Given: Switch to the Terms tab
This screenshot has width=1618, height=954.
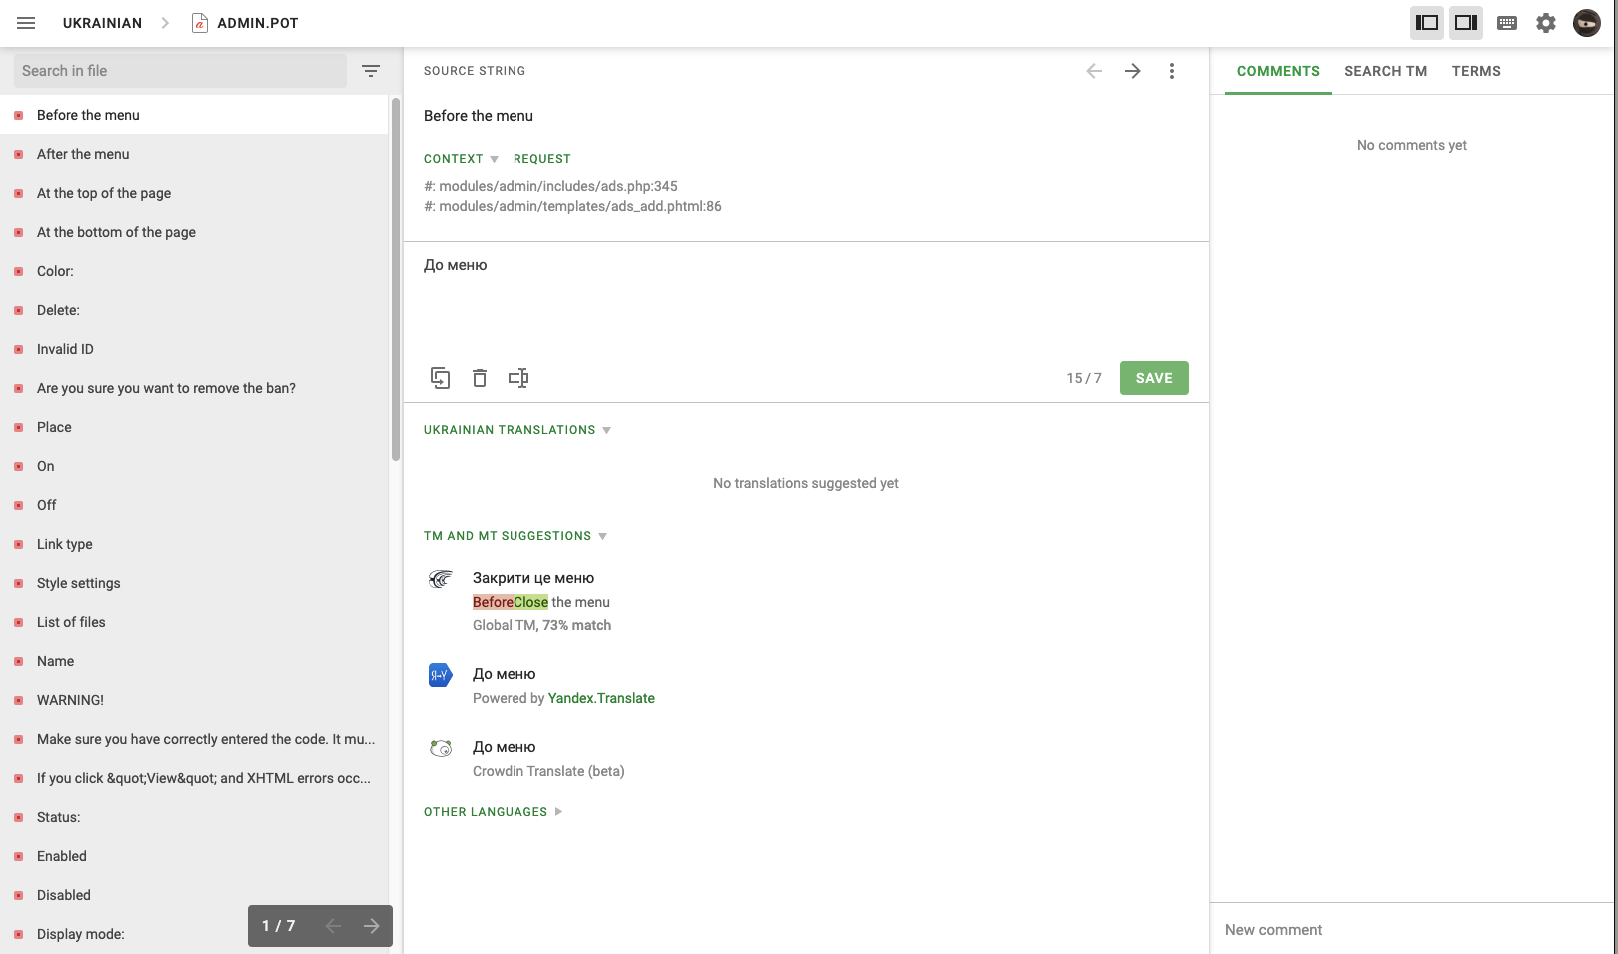Looking at the screenshot, I should (x=1476, y=71).
